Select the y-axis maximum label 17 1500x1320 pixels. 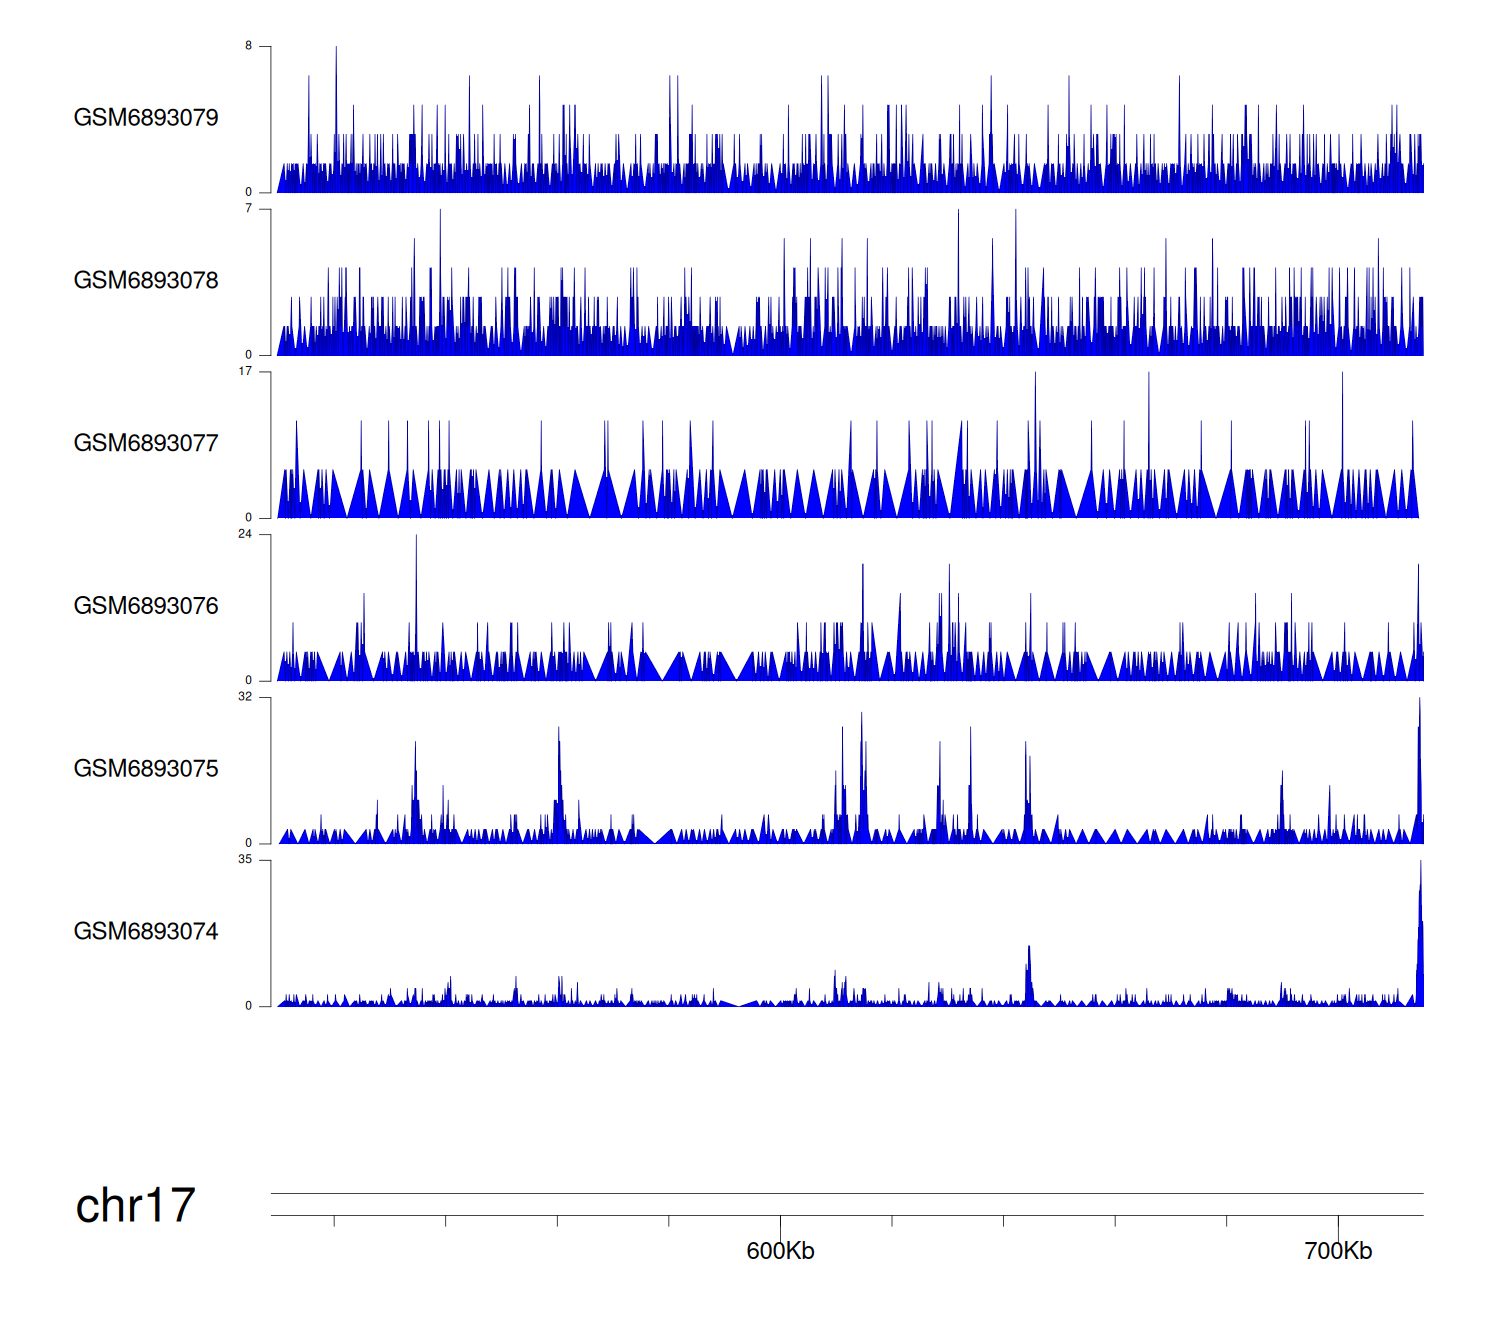[x=245, y=372]
